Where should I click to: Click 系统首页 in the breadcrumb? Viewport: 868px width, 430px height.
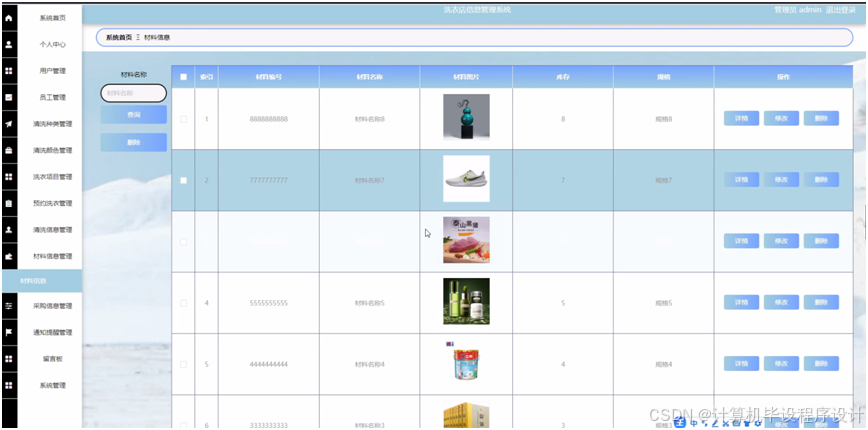click(x=119, y=38)
